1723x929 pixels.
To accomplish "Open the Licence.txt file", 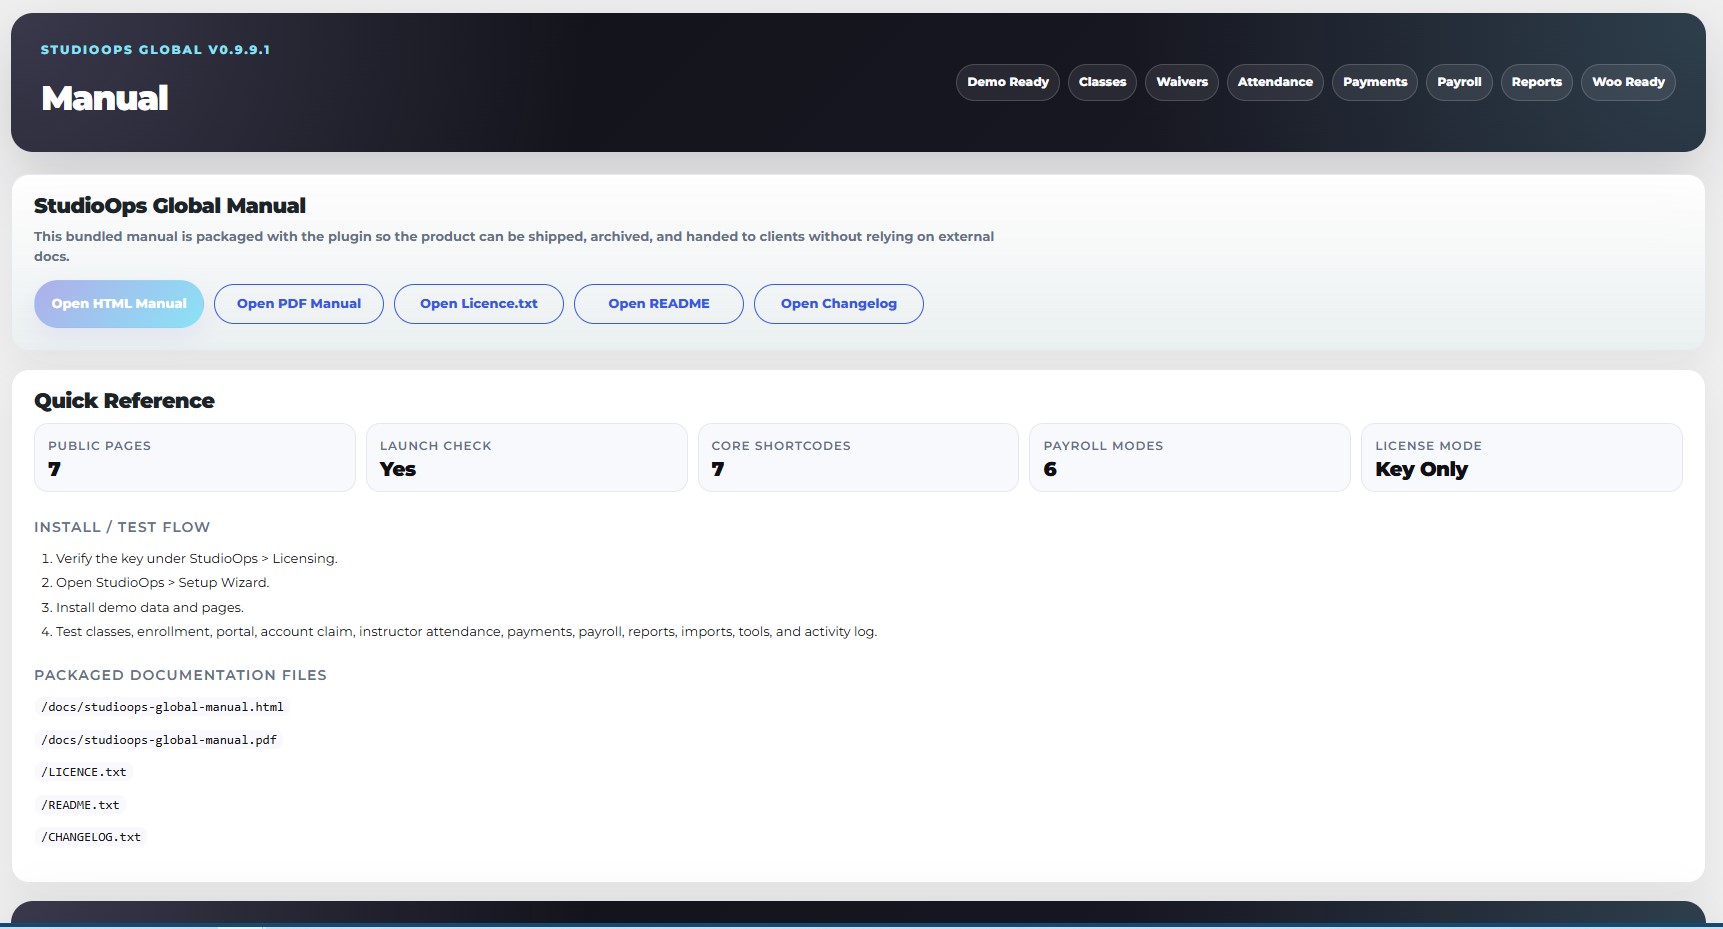I will (x=479, y=304).
